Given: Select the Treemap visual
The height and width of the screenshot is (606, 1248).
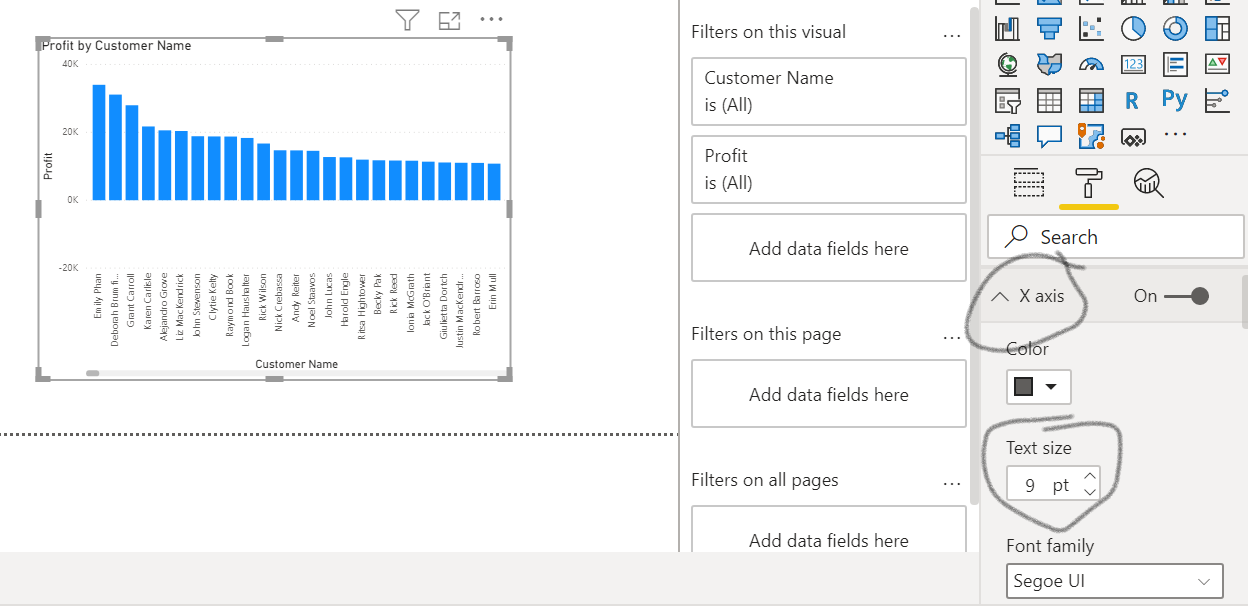Looking at the screenshot, I should (1217, 26).
